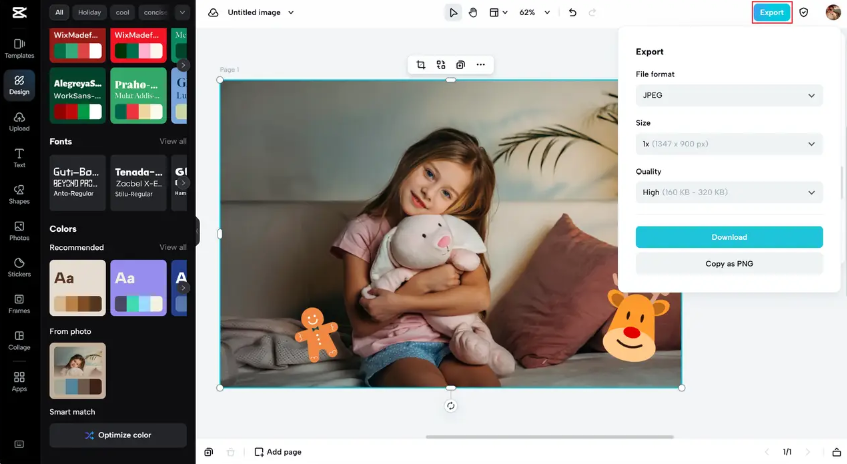Click the undo arrow
This screenshot has width=847, height=464.
click(x=573, y=12)
